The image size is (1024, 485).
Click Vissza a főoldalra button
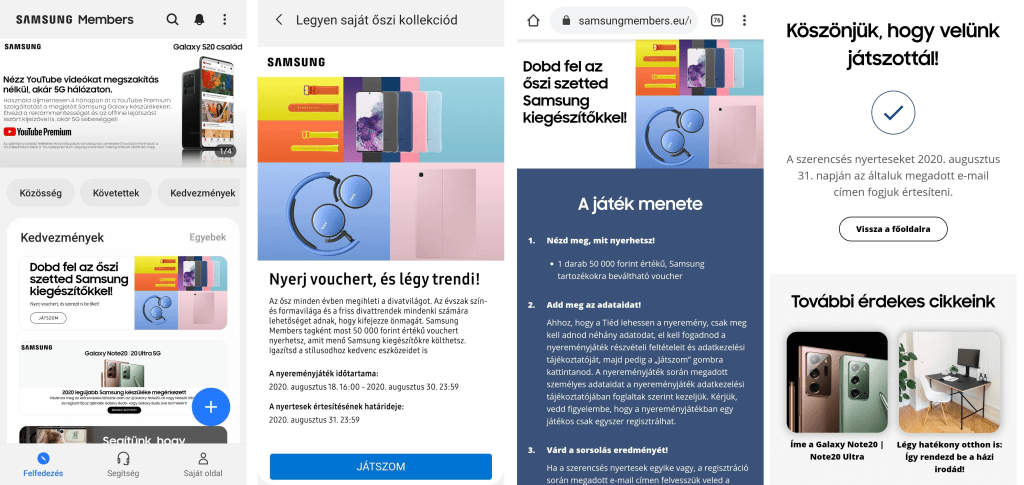coord(893,229)
